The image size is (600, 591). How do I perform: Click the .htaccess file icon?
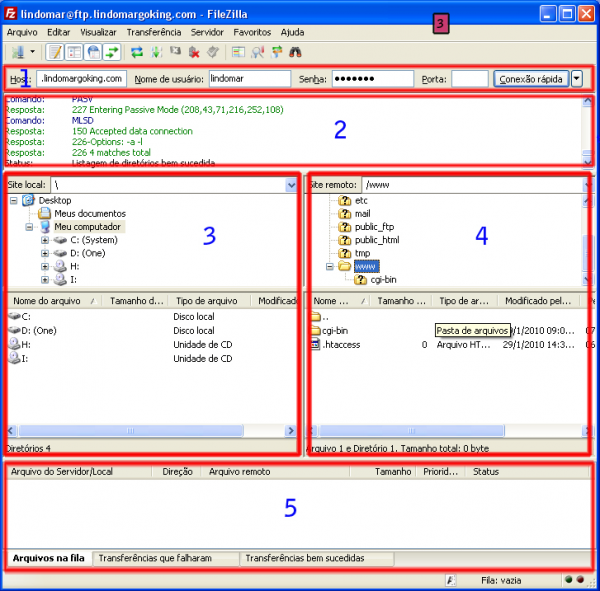tap(316, 344)
